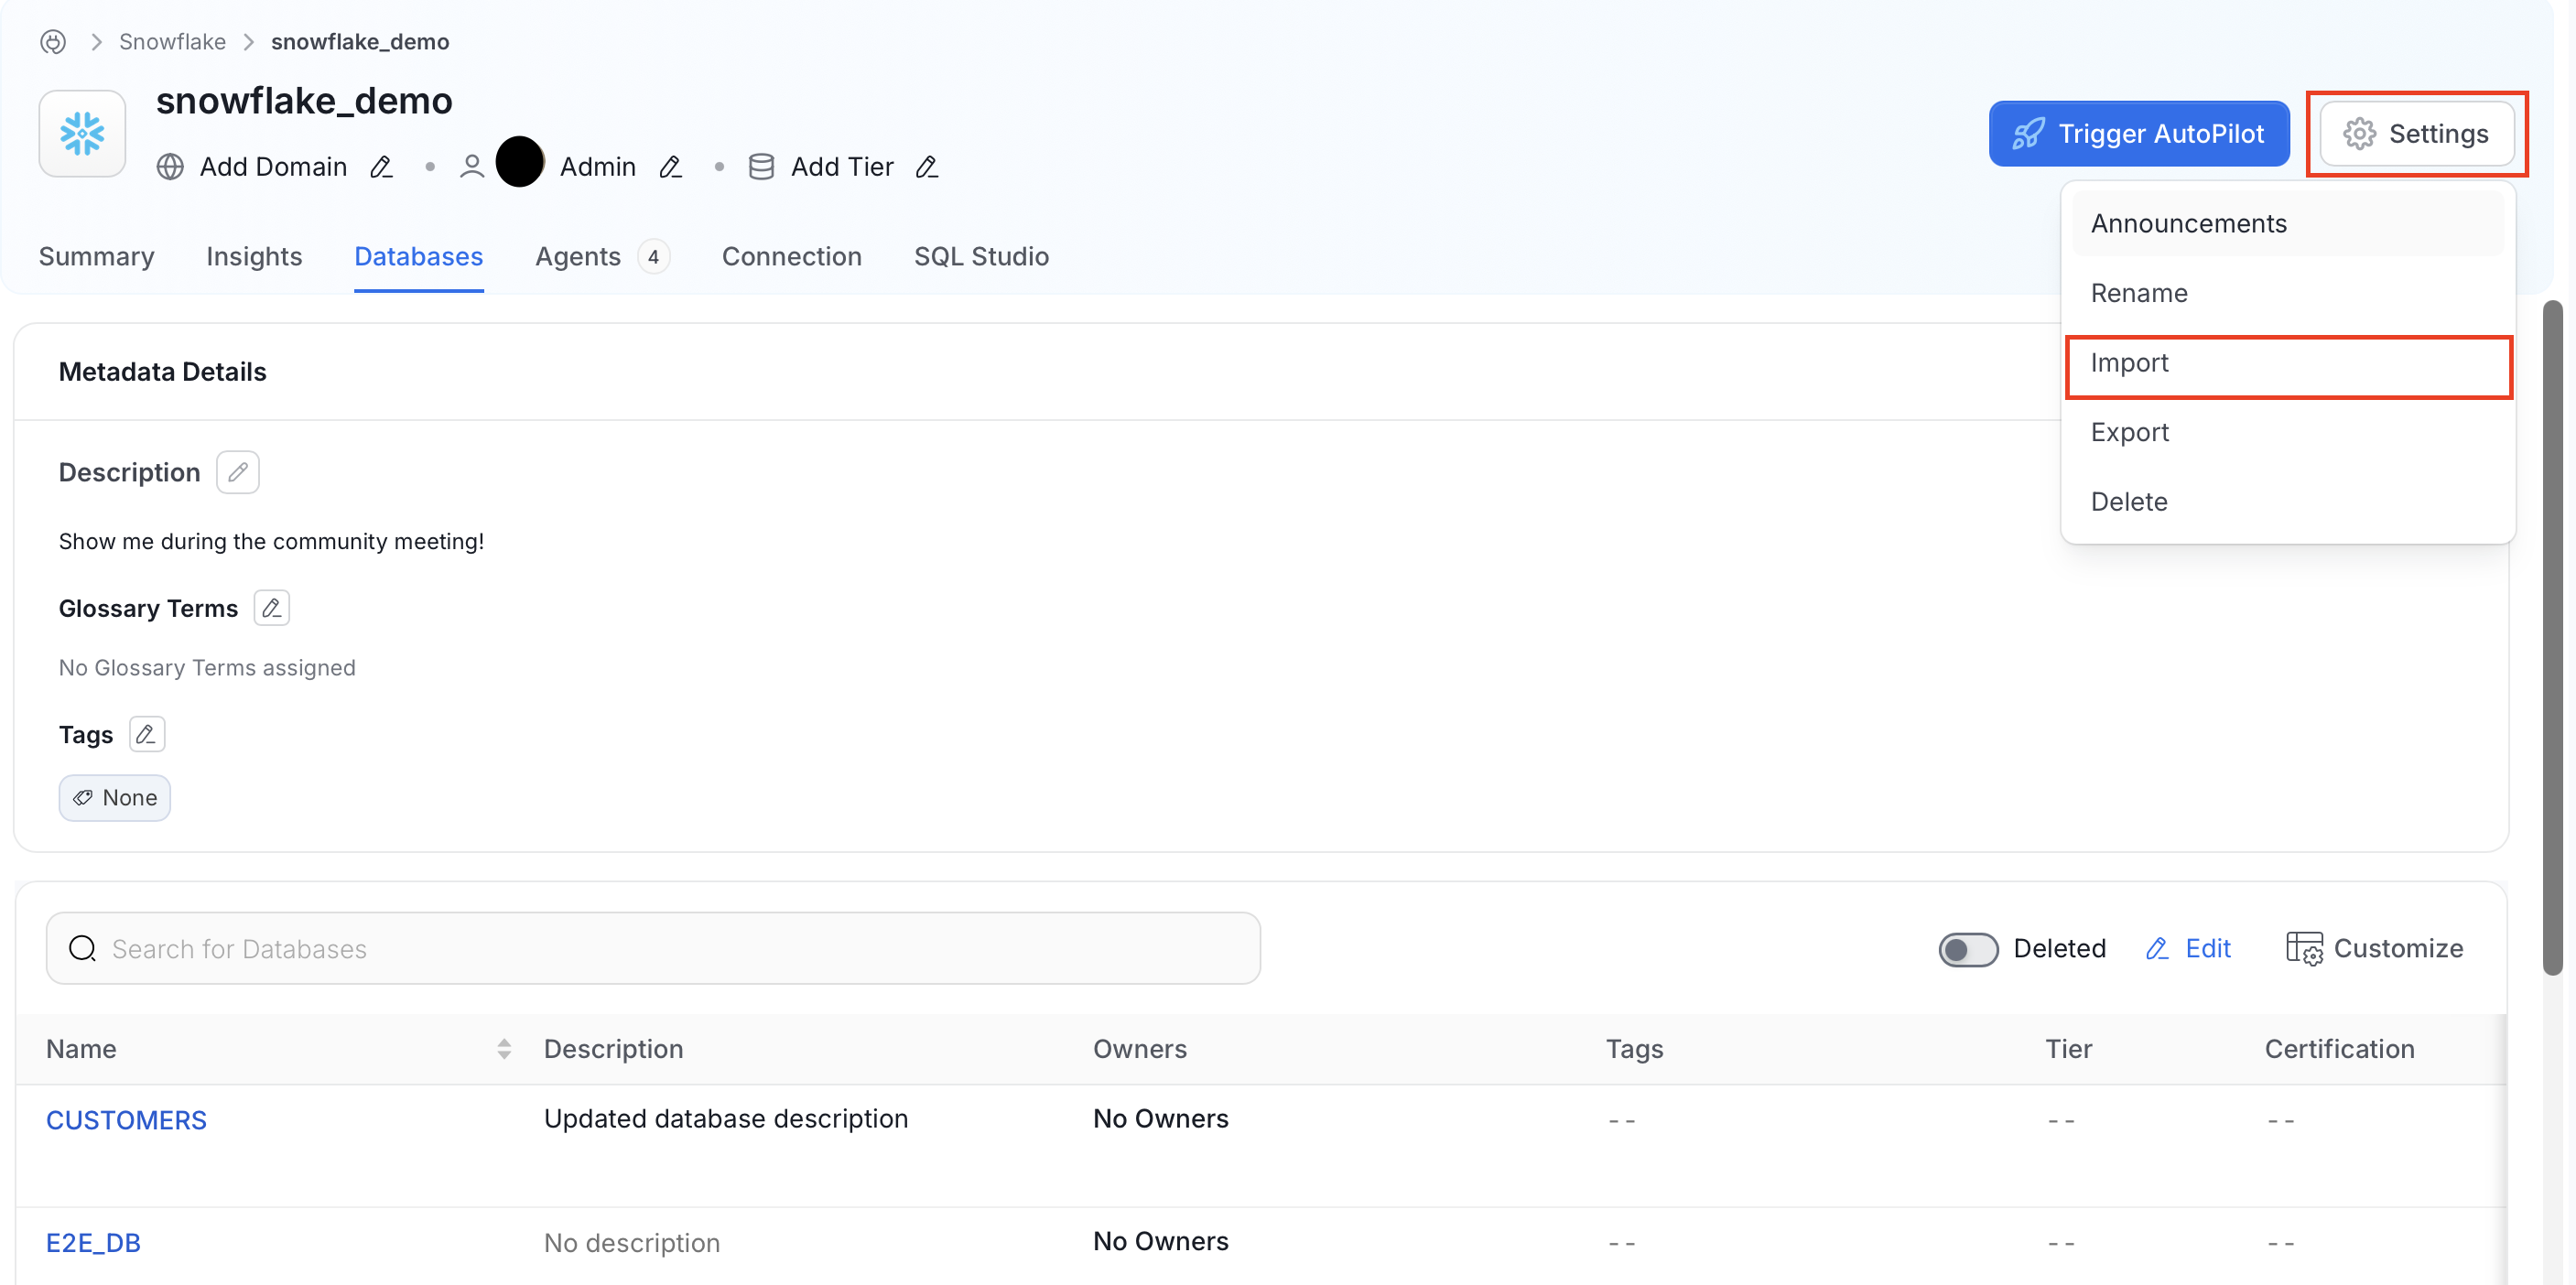Edit tier pencil beside Add Tier

tap(927, 167)
